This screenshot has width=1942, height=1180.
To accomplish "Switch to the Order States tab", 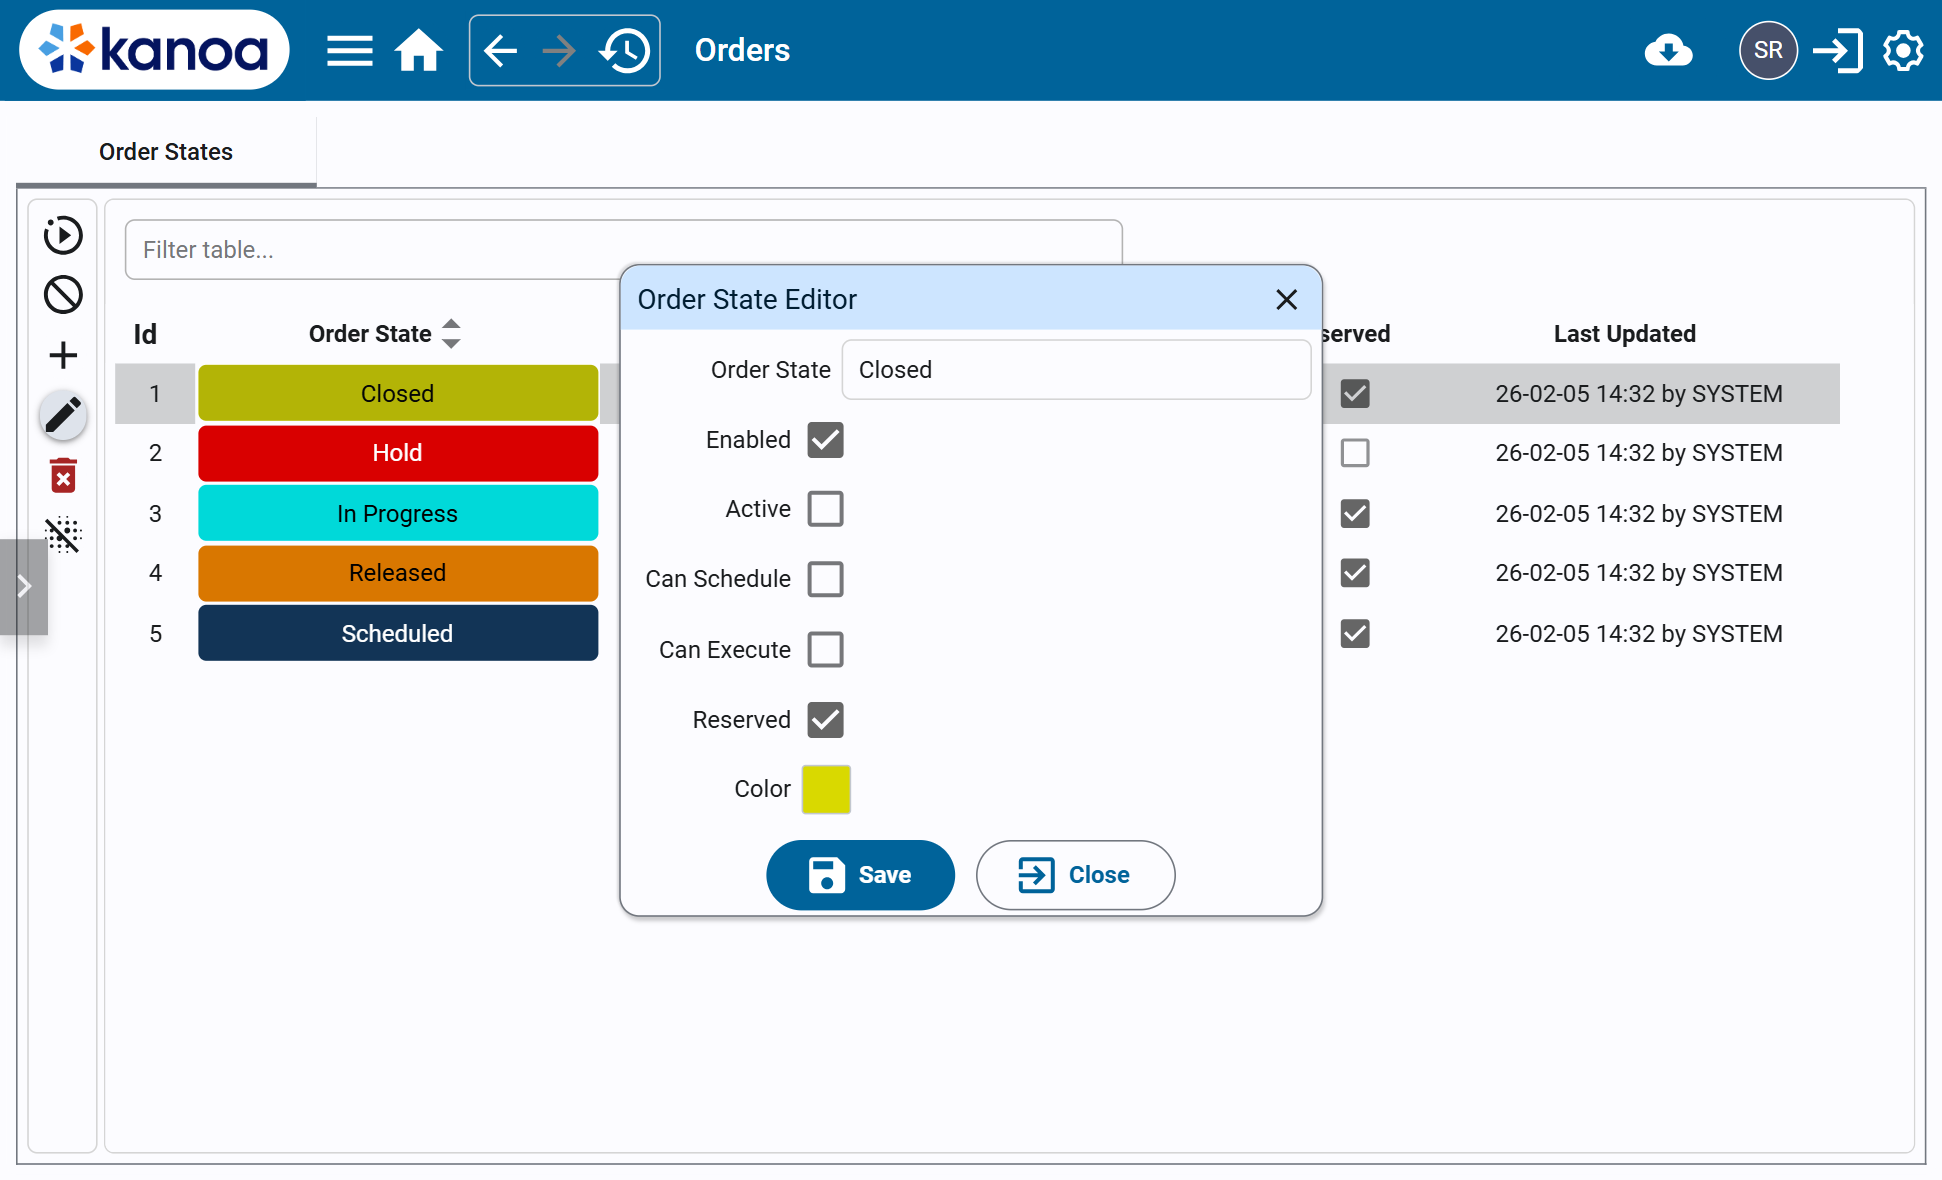I will click(165, 151).
